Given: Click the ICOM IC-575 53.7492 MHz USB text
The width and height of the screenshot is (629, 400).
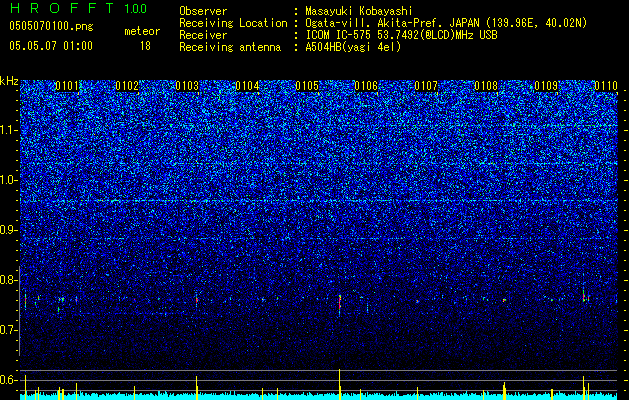Looking at the screenshot, I should [x=401, y=35].
